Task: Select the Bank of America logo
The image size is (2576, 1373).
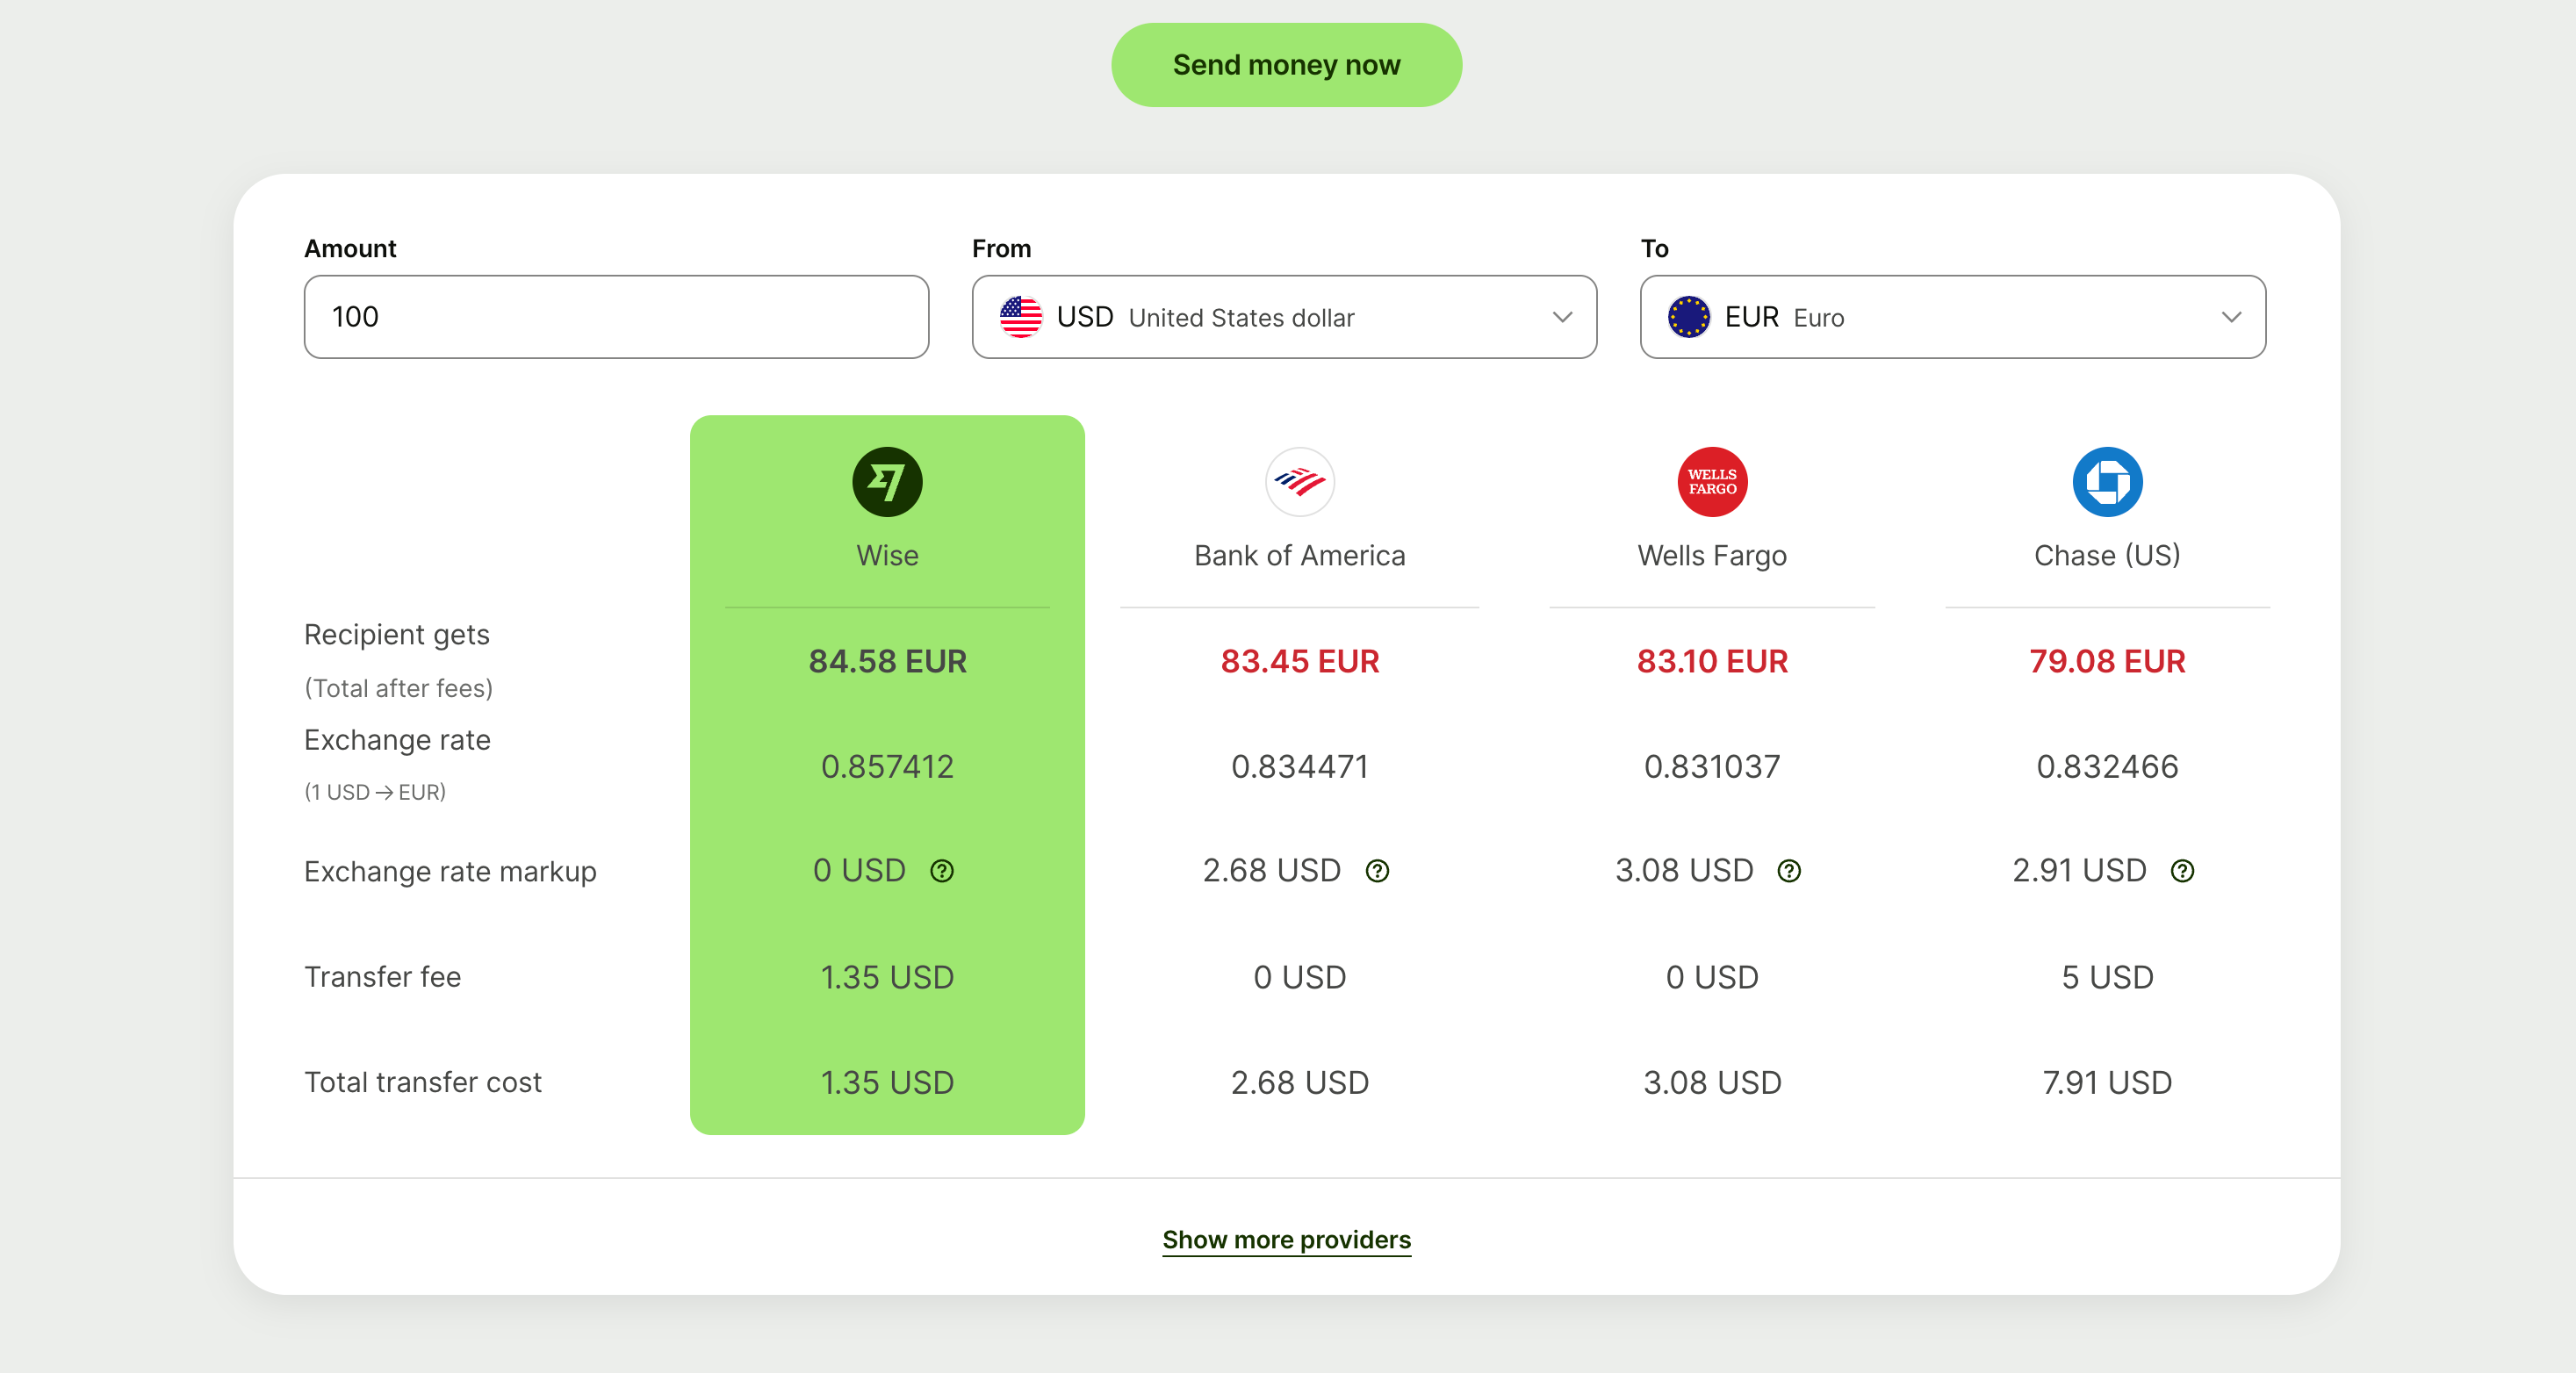Action: pyautogui.click(x=1298, y=481)
